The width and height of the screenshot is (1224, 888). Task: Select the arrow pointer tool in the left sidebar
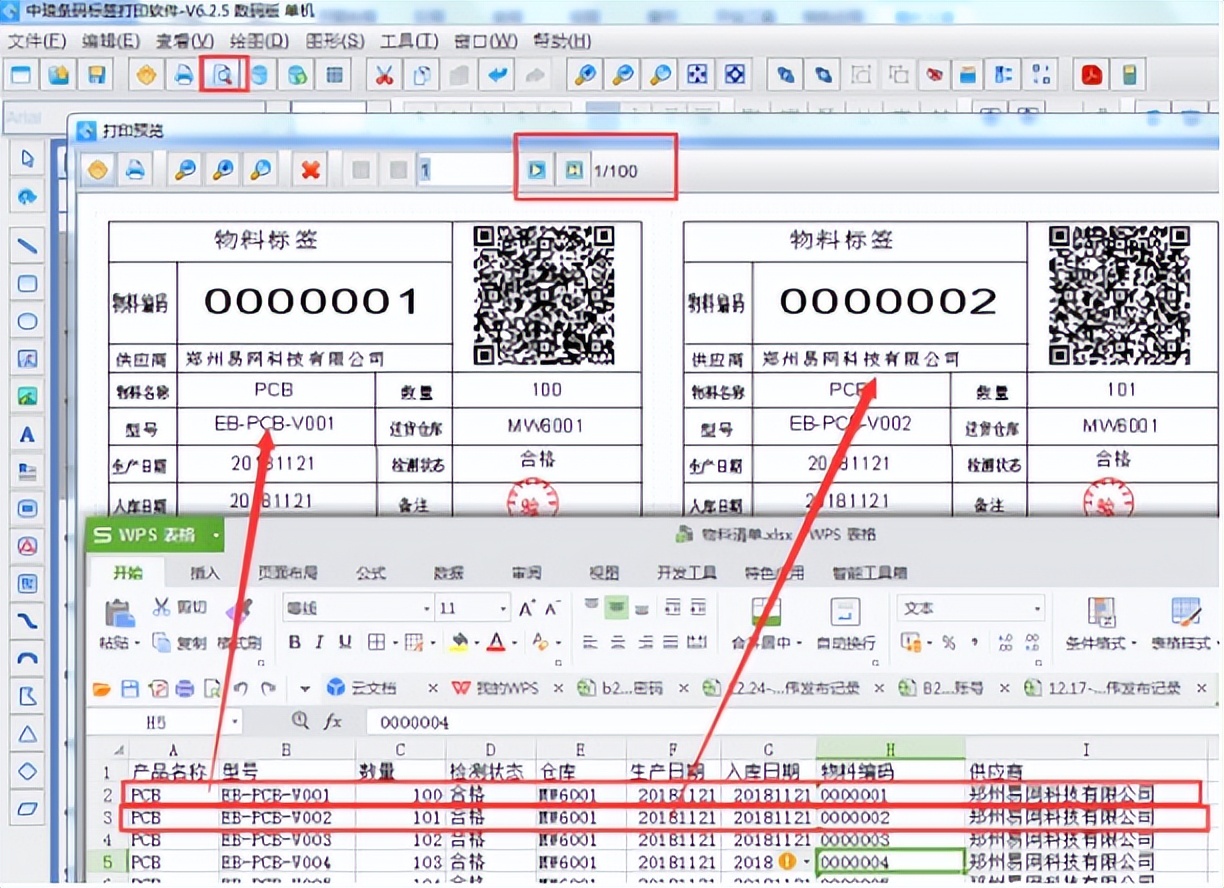pyautogui.click(x=27, y=158)
